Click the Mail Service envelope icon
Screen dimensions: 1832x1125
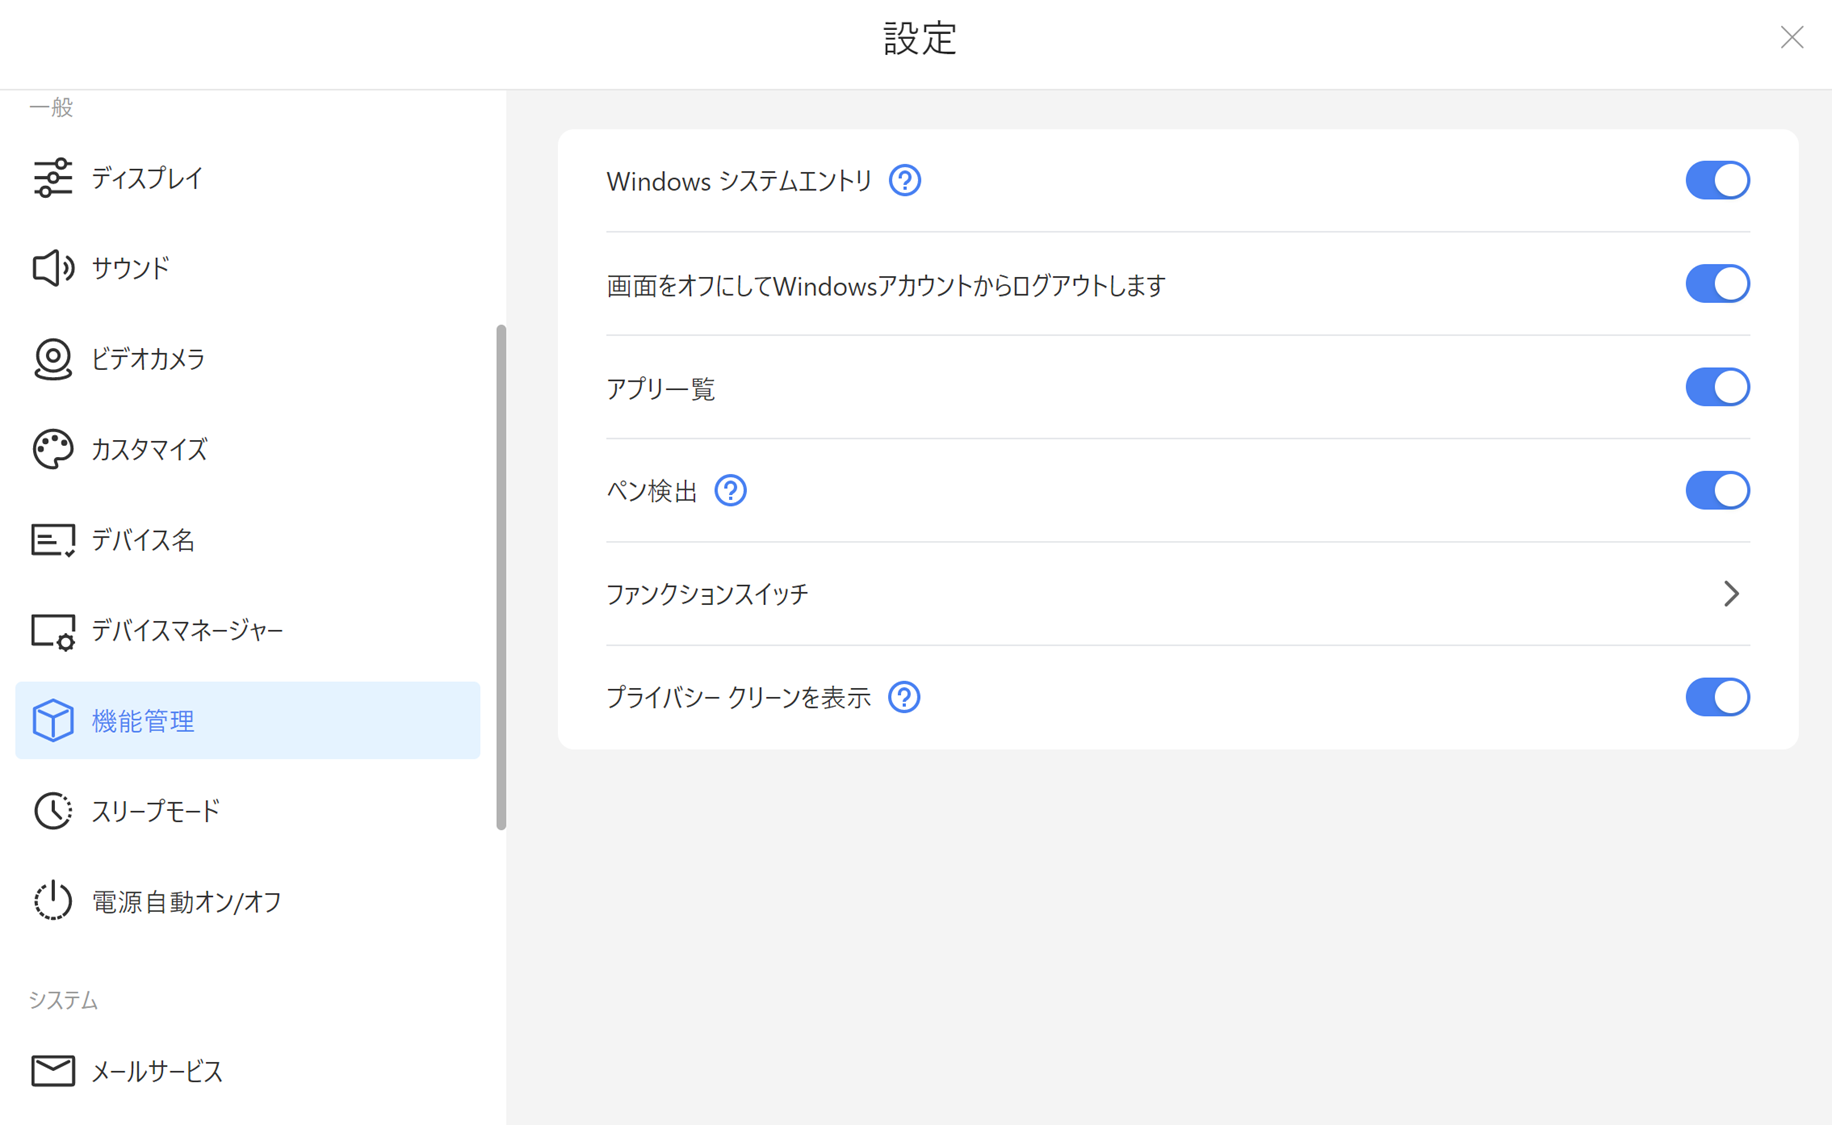pyautogui.click(x=52, y=1071)
